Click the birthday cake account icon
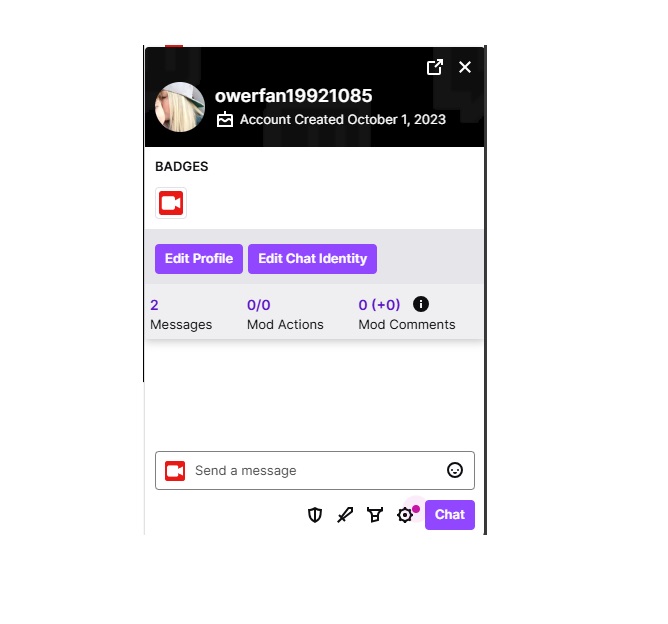This screenshot has height=624, width=668. click(x=225, y=120)
